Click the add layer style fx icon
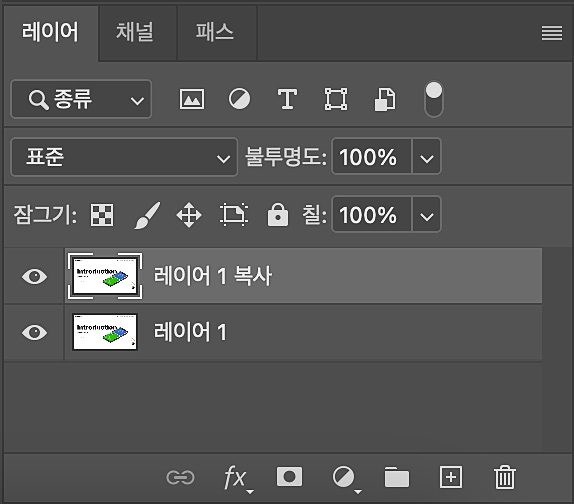Viewport: 574px width, 504px height. [x=236, y=478]
